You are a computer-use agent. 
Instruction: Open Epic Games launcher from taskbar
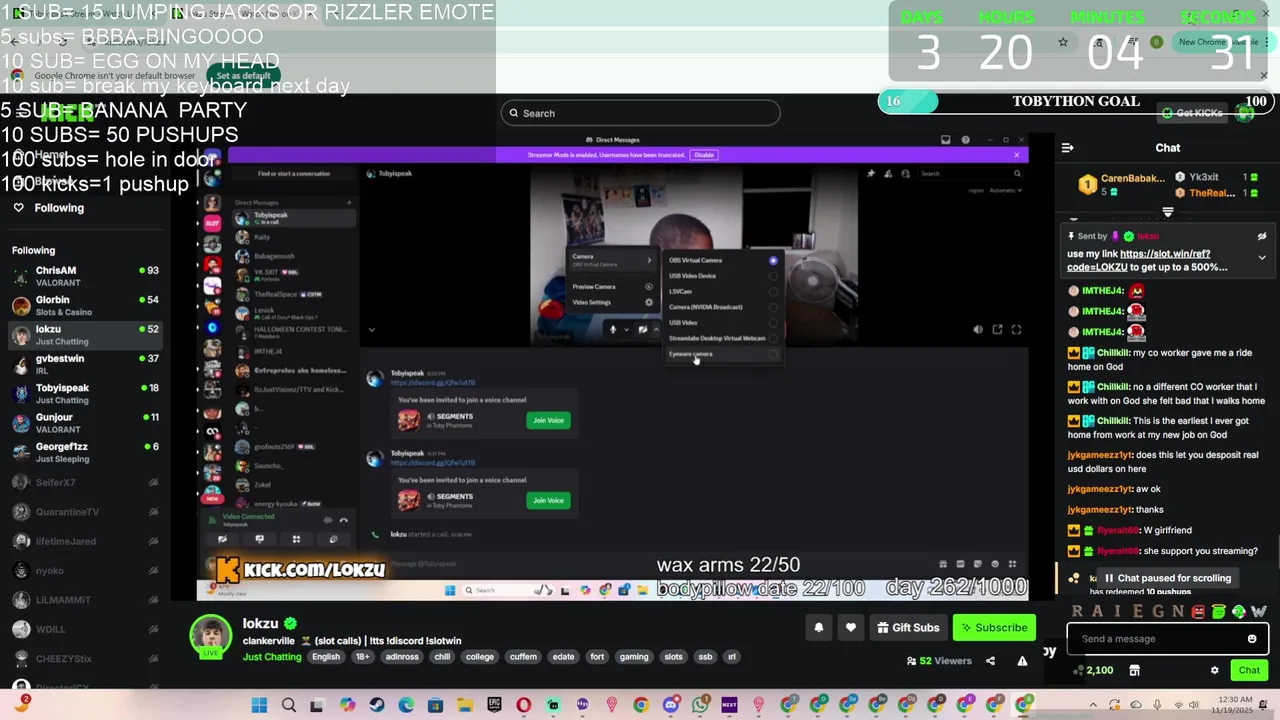494,705
